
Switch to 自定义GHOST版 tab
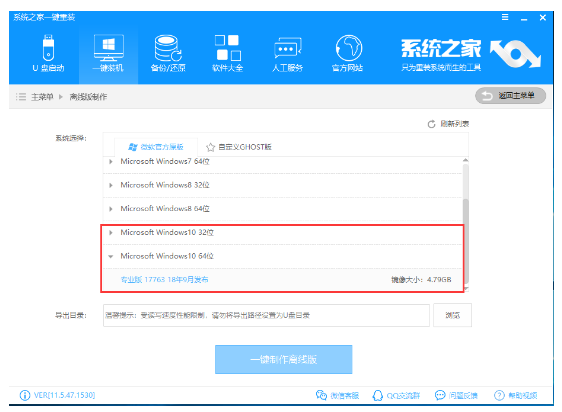tap(239, 147)
